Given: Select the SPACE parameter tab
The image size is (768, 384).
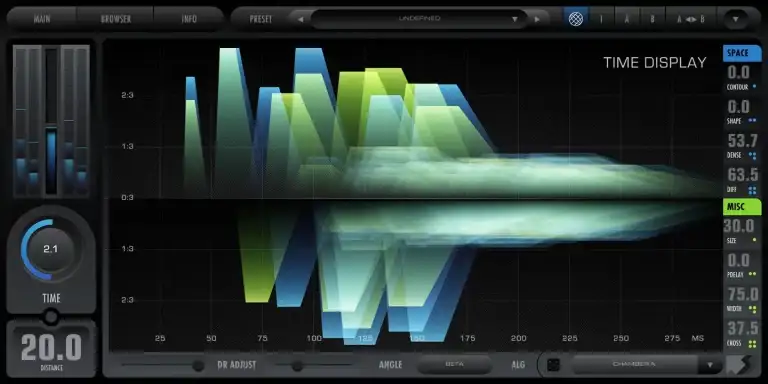Looking at the screenshot, I should click(x=742, y=53).
